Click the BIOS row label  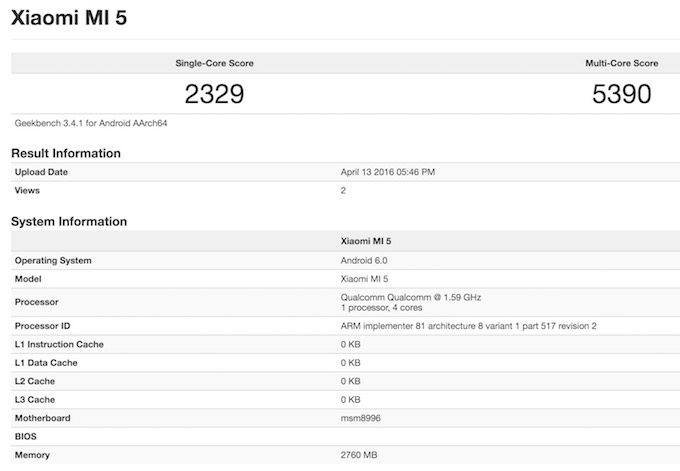click(26, 436)
